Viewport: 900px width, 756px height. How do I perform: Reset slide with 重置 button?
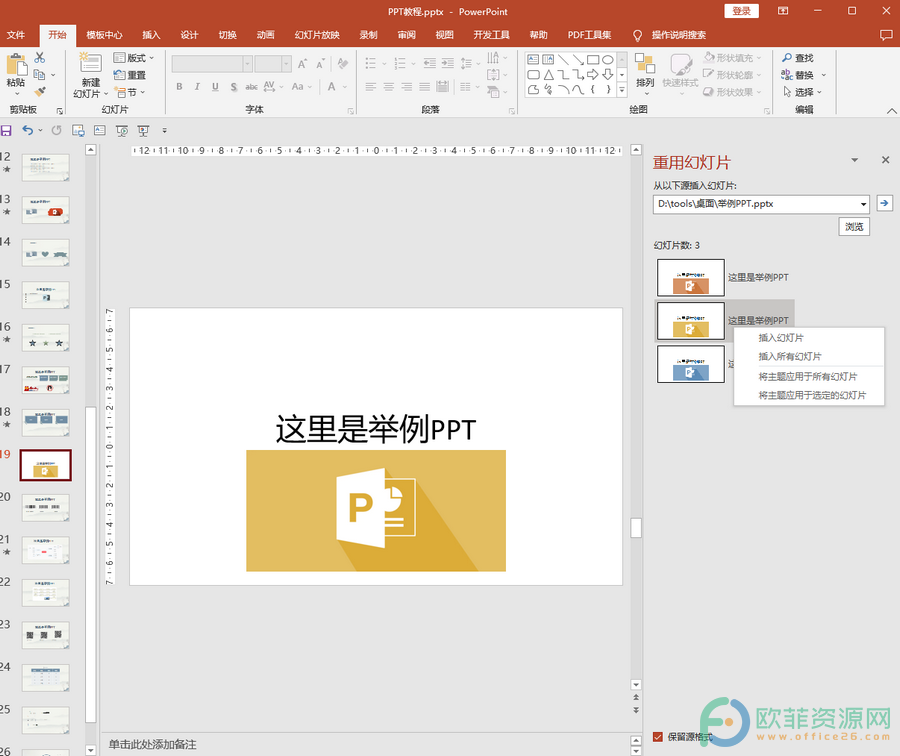pyautogui.click(x=130, y=75)
